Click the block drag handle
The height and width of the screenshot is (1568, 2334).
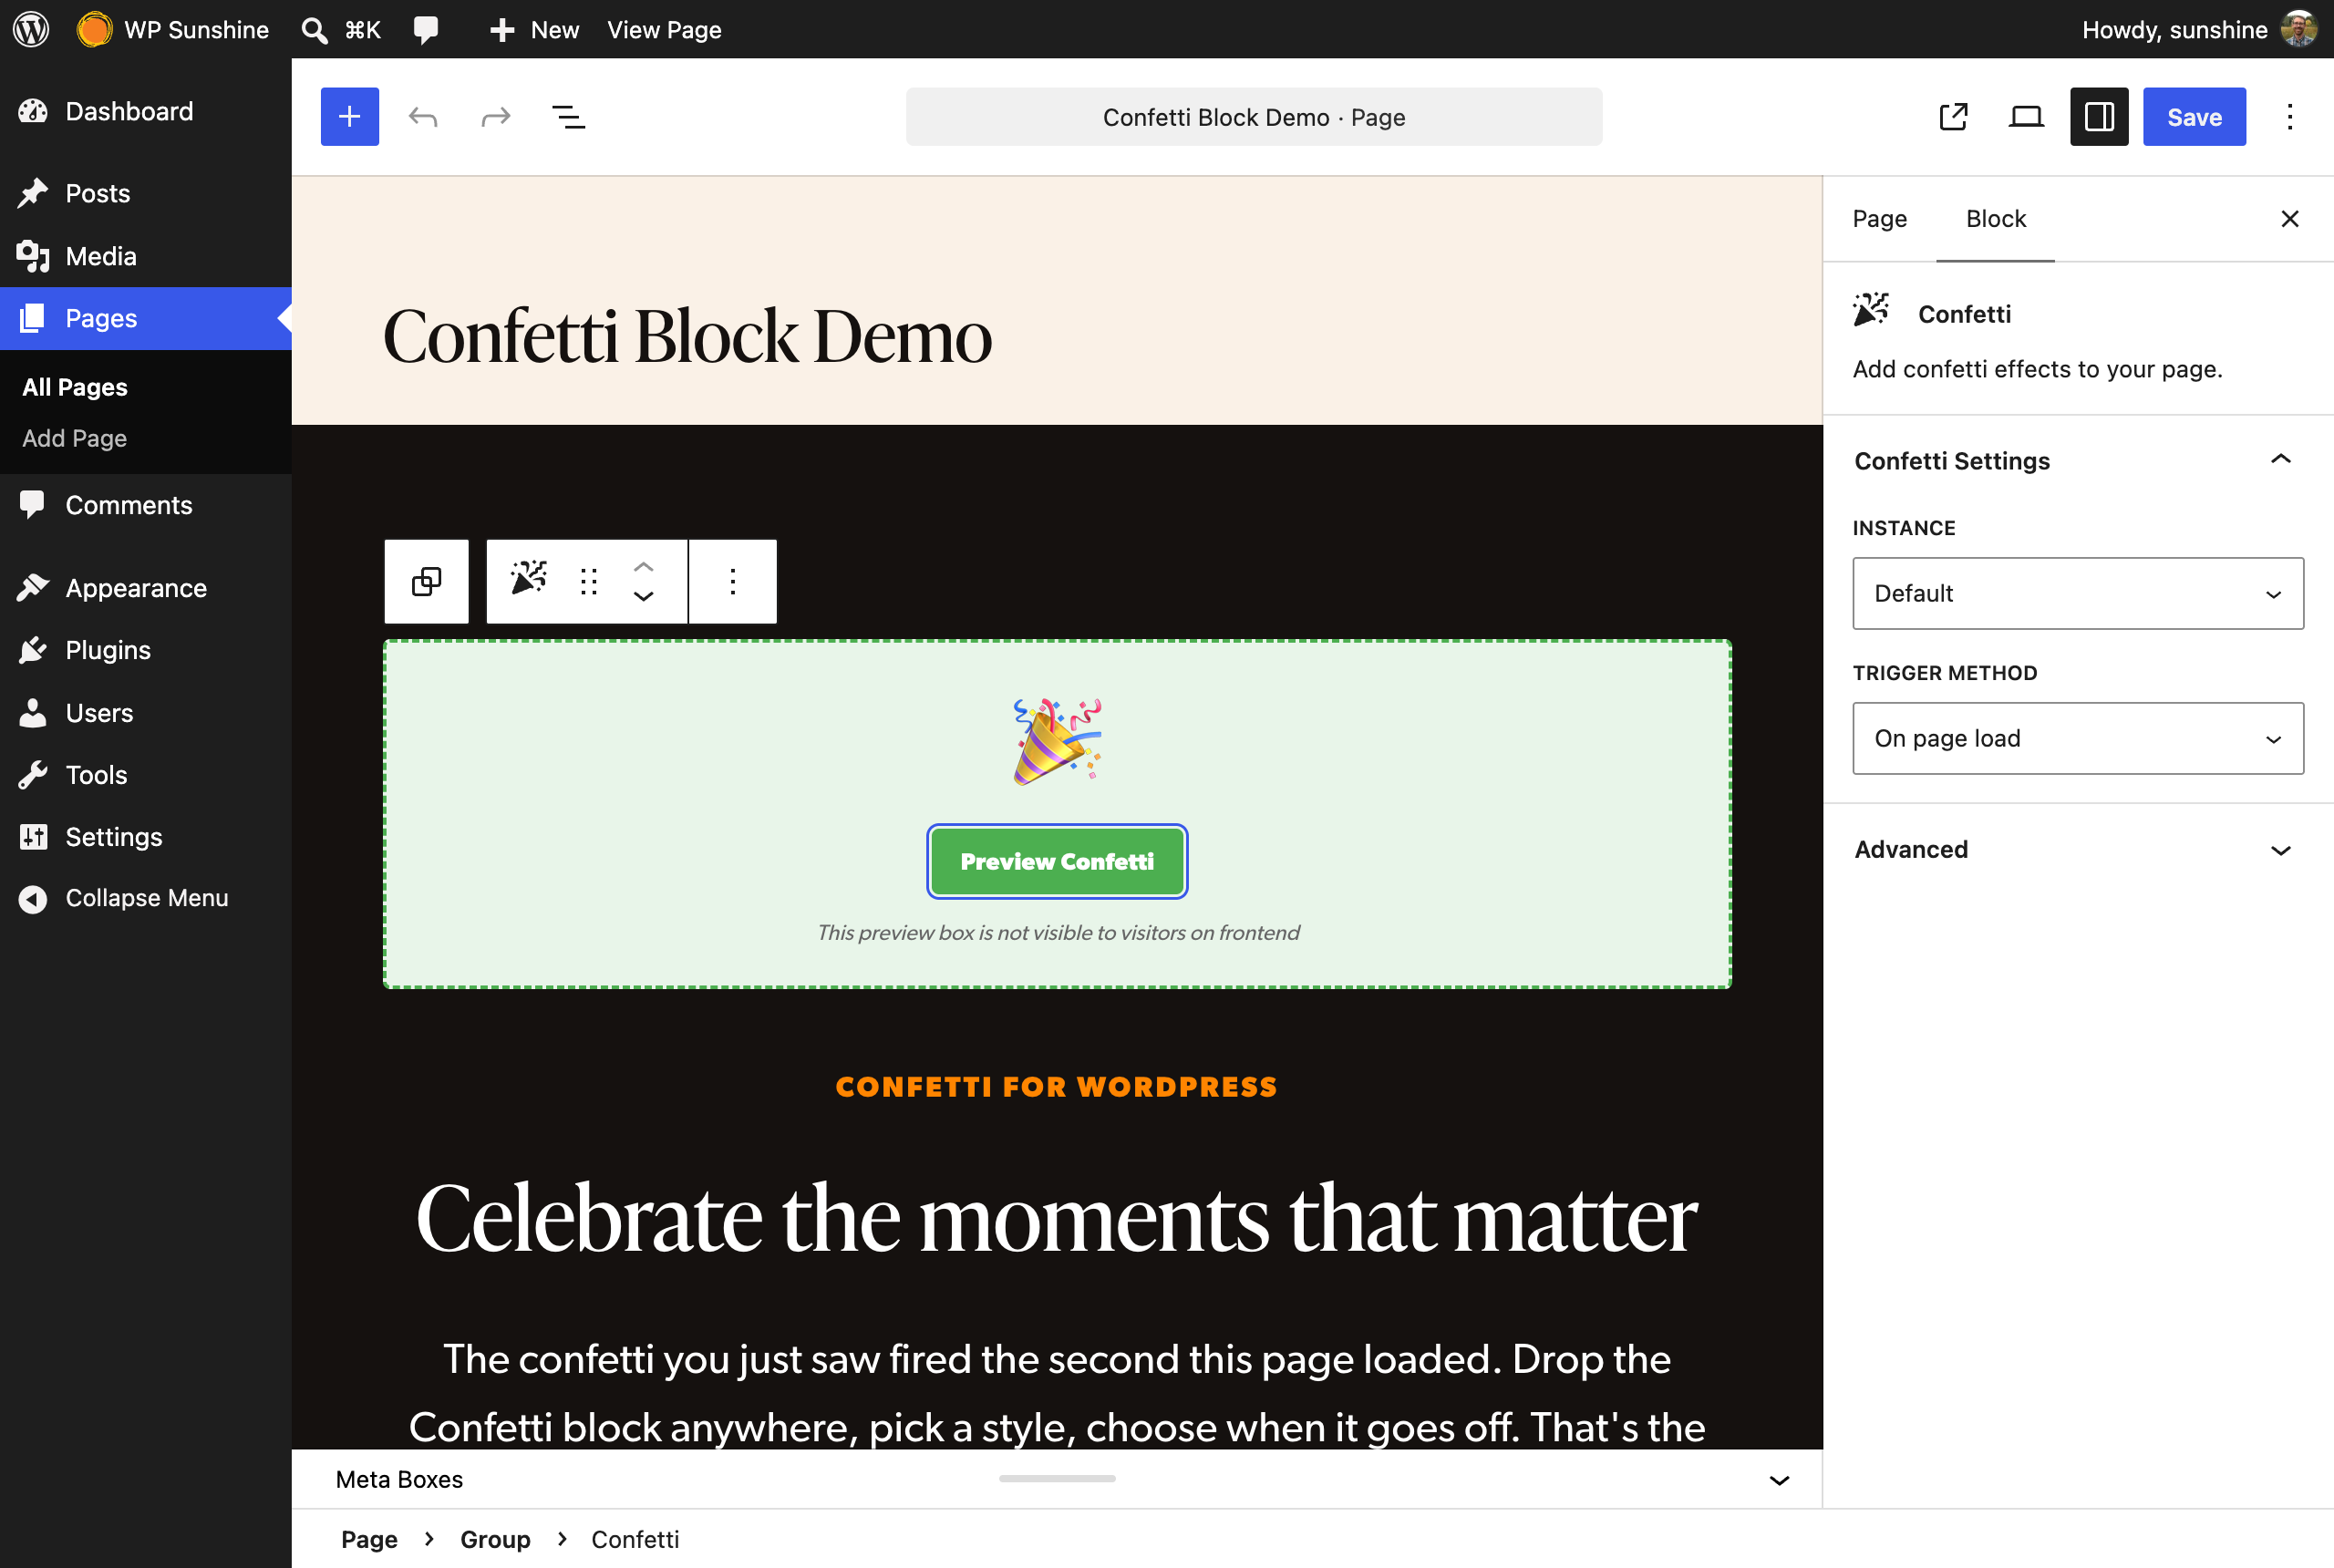pyautogui.click(x=589, y=581)
